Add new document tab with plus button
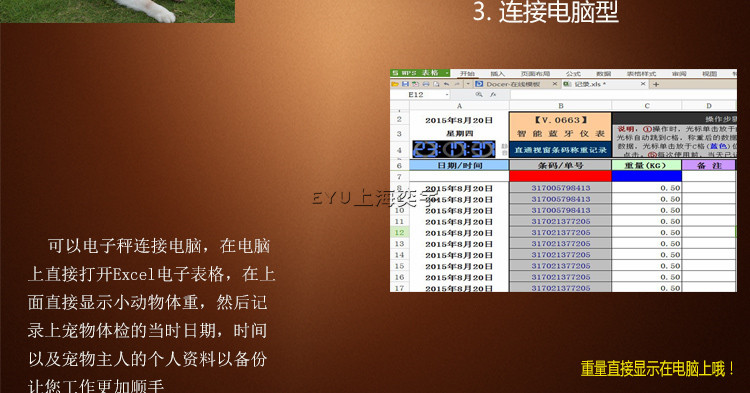 656,84
